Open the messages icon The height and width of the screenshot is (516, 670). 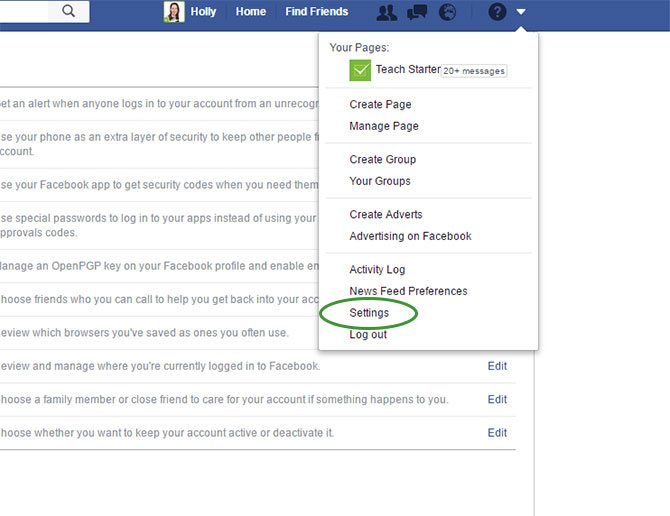pos(417,12)
